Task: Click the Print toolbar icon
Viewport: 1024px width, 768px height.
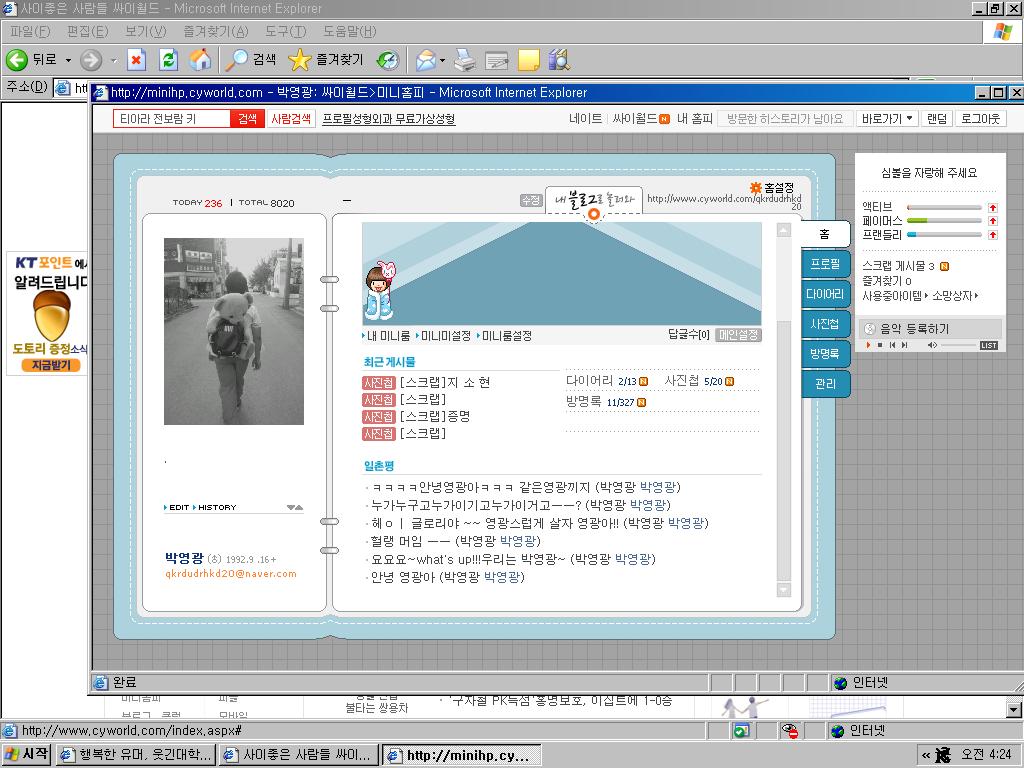Action: click(465, 60)
